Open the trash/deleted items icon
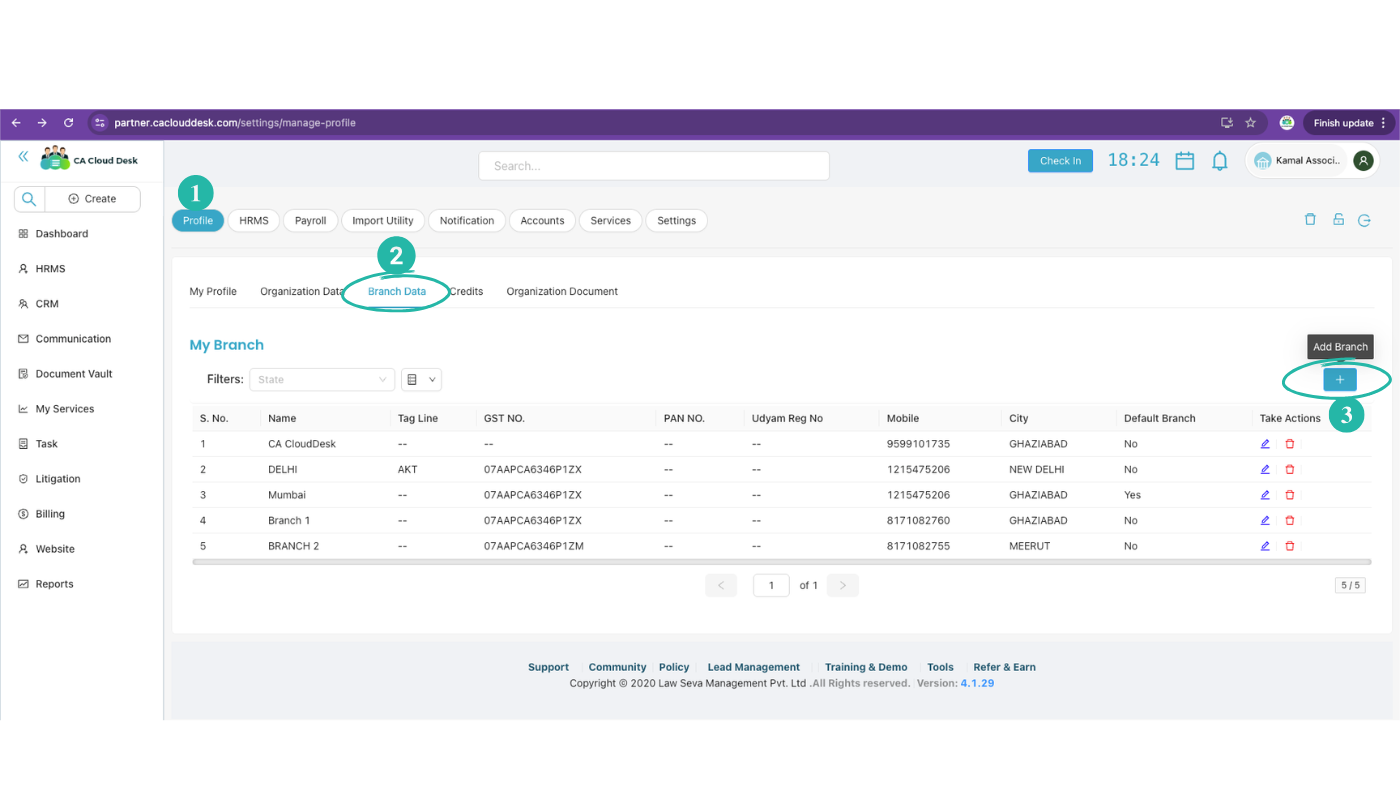Image resolution: width=1400 pixels, height=800 pixels. pos(1310,219)
